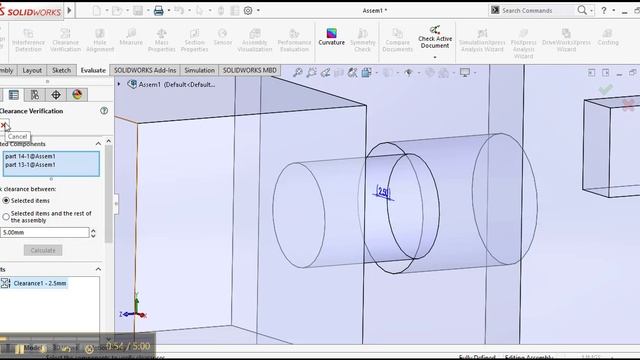Screen dimensions: 640x360
Task: Open Assembly Visualization
Action: (255, 40)
